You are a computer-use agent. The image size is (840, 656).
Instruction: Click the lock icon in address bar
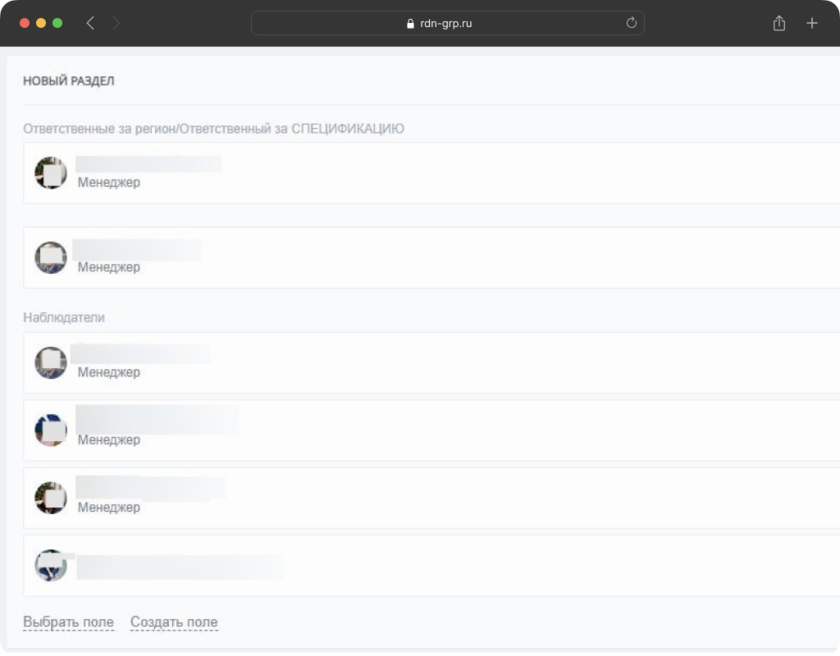click(x=410, y=24)
